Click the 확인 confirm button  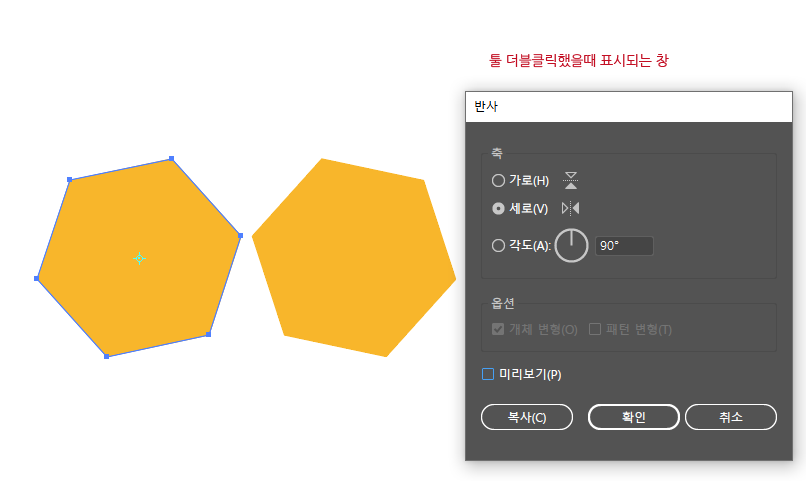[634, 417]
